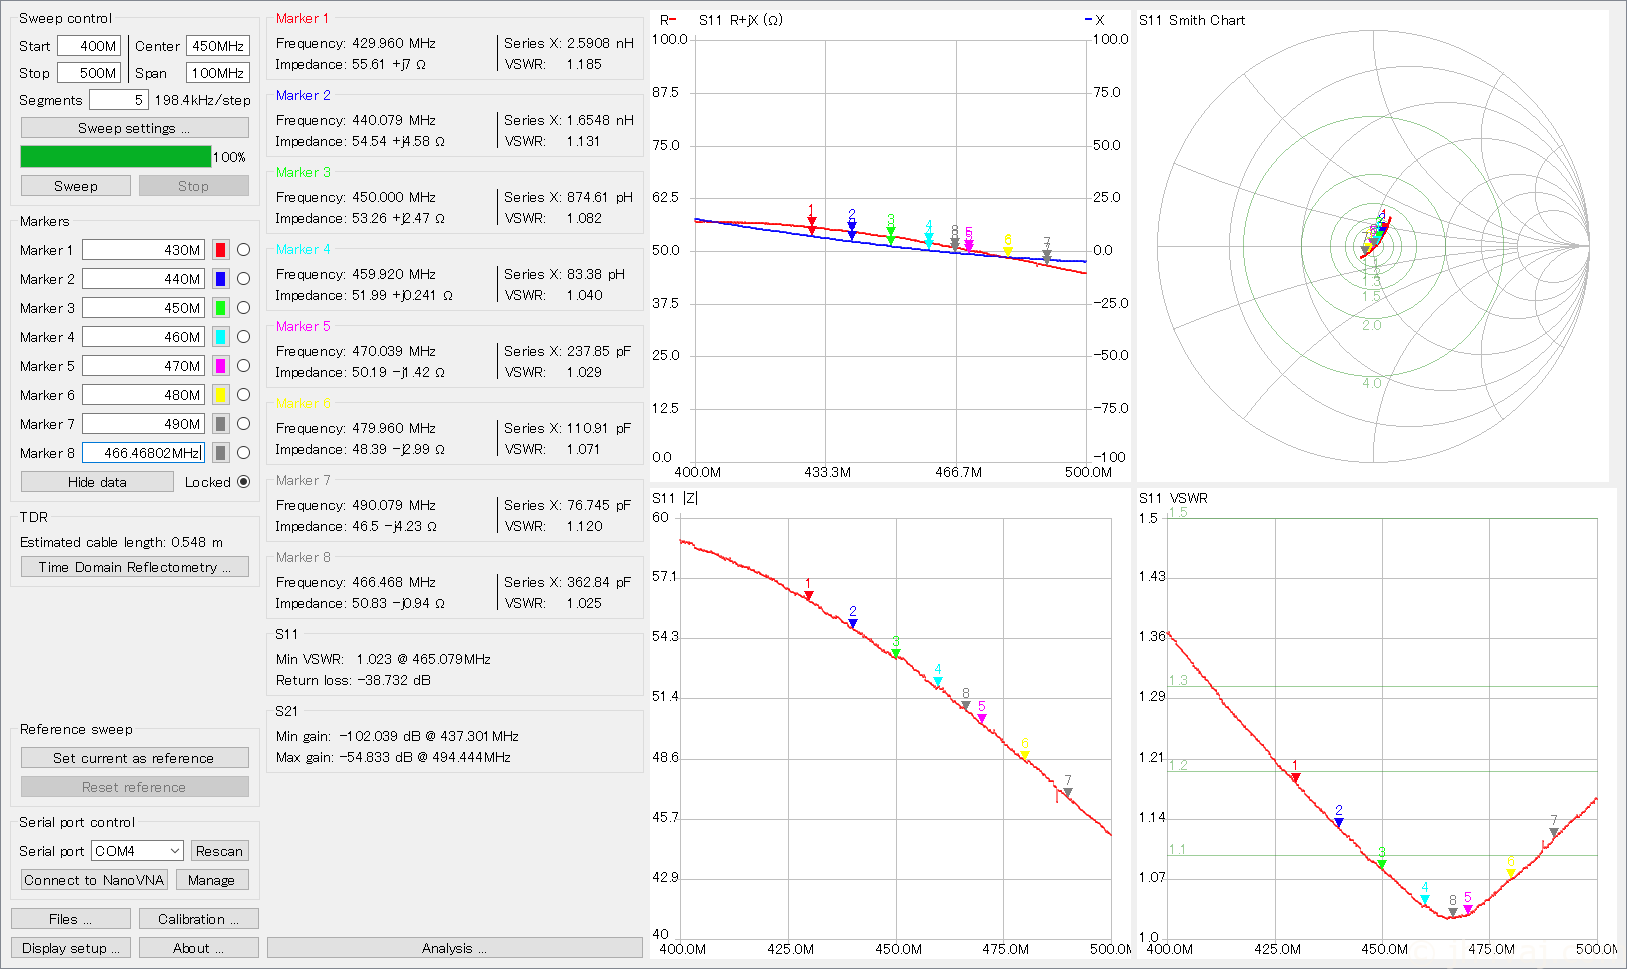Expand the COM4 serial port dropdown
1627x969 pixels.
138,851
